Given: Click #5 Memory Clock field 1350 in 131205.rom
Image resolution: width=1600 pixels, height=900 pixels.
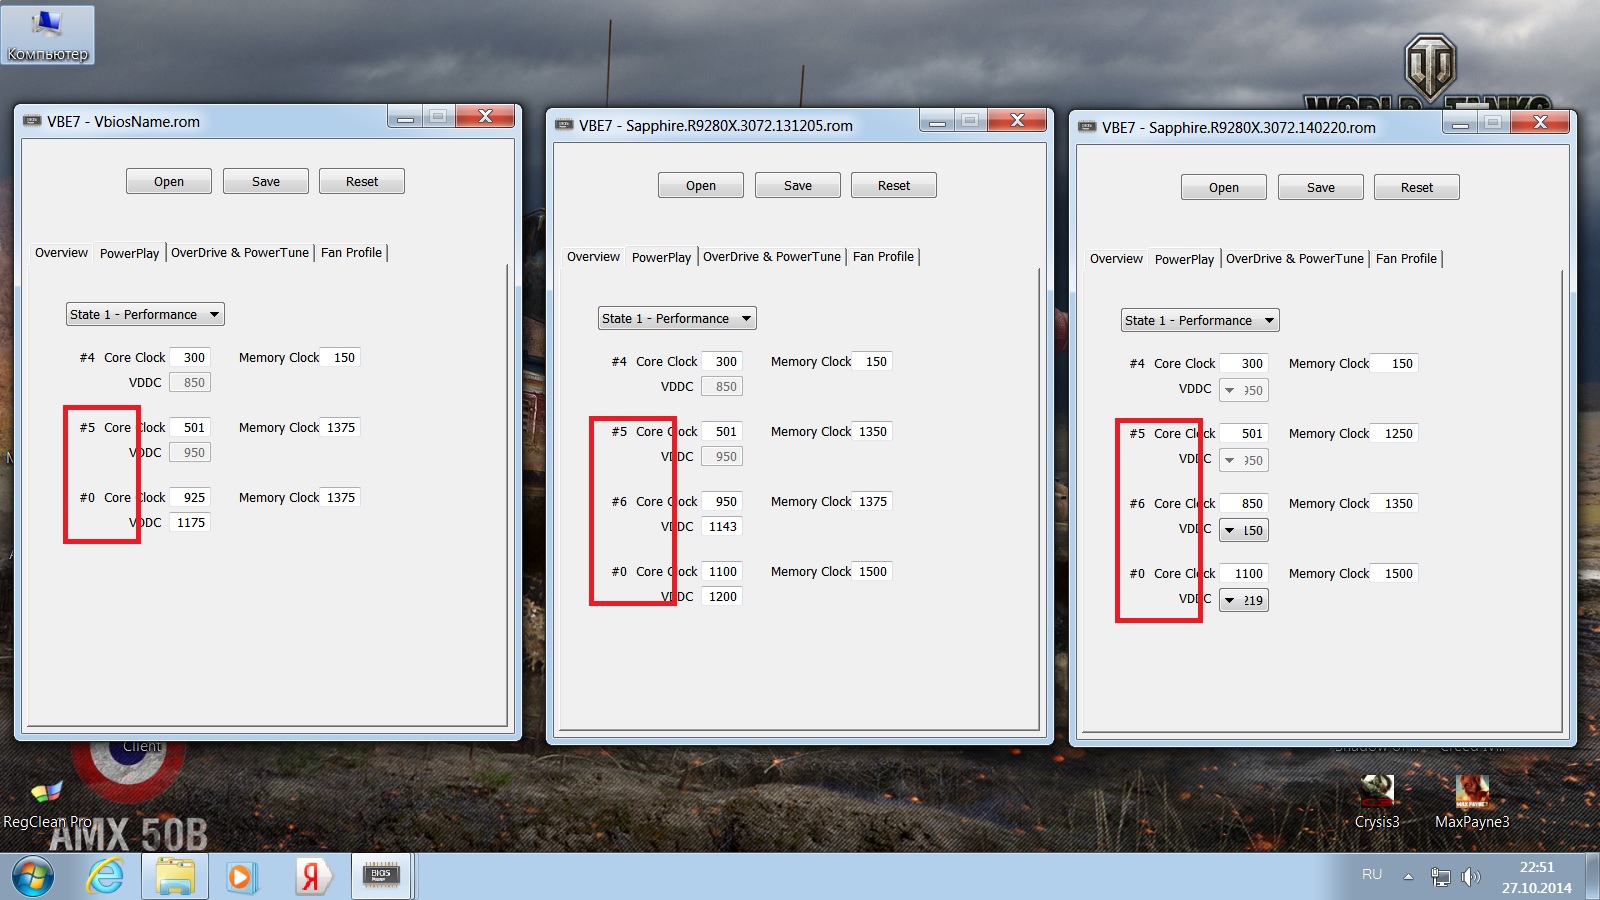Looking at the screenshot, I should coord(872,431).
